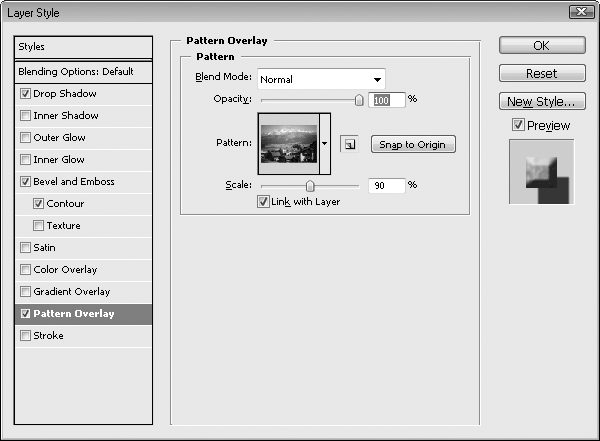
Task: Click the Opacity slider handle
Action: click(359, 100)
